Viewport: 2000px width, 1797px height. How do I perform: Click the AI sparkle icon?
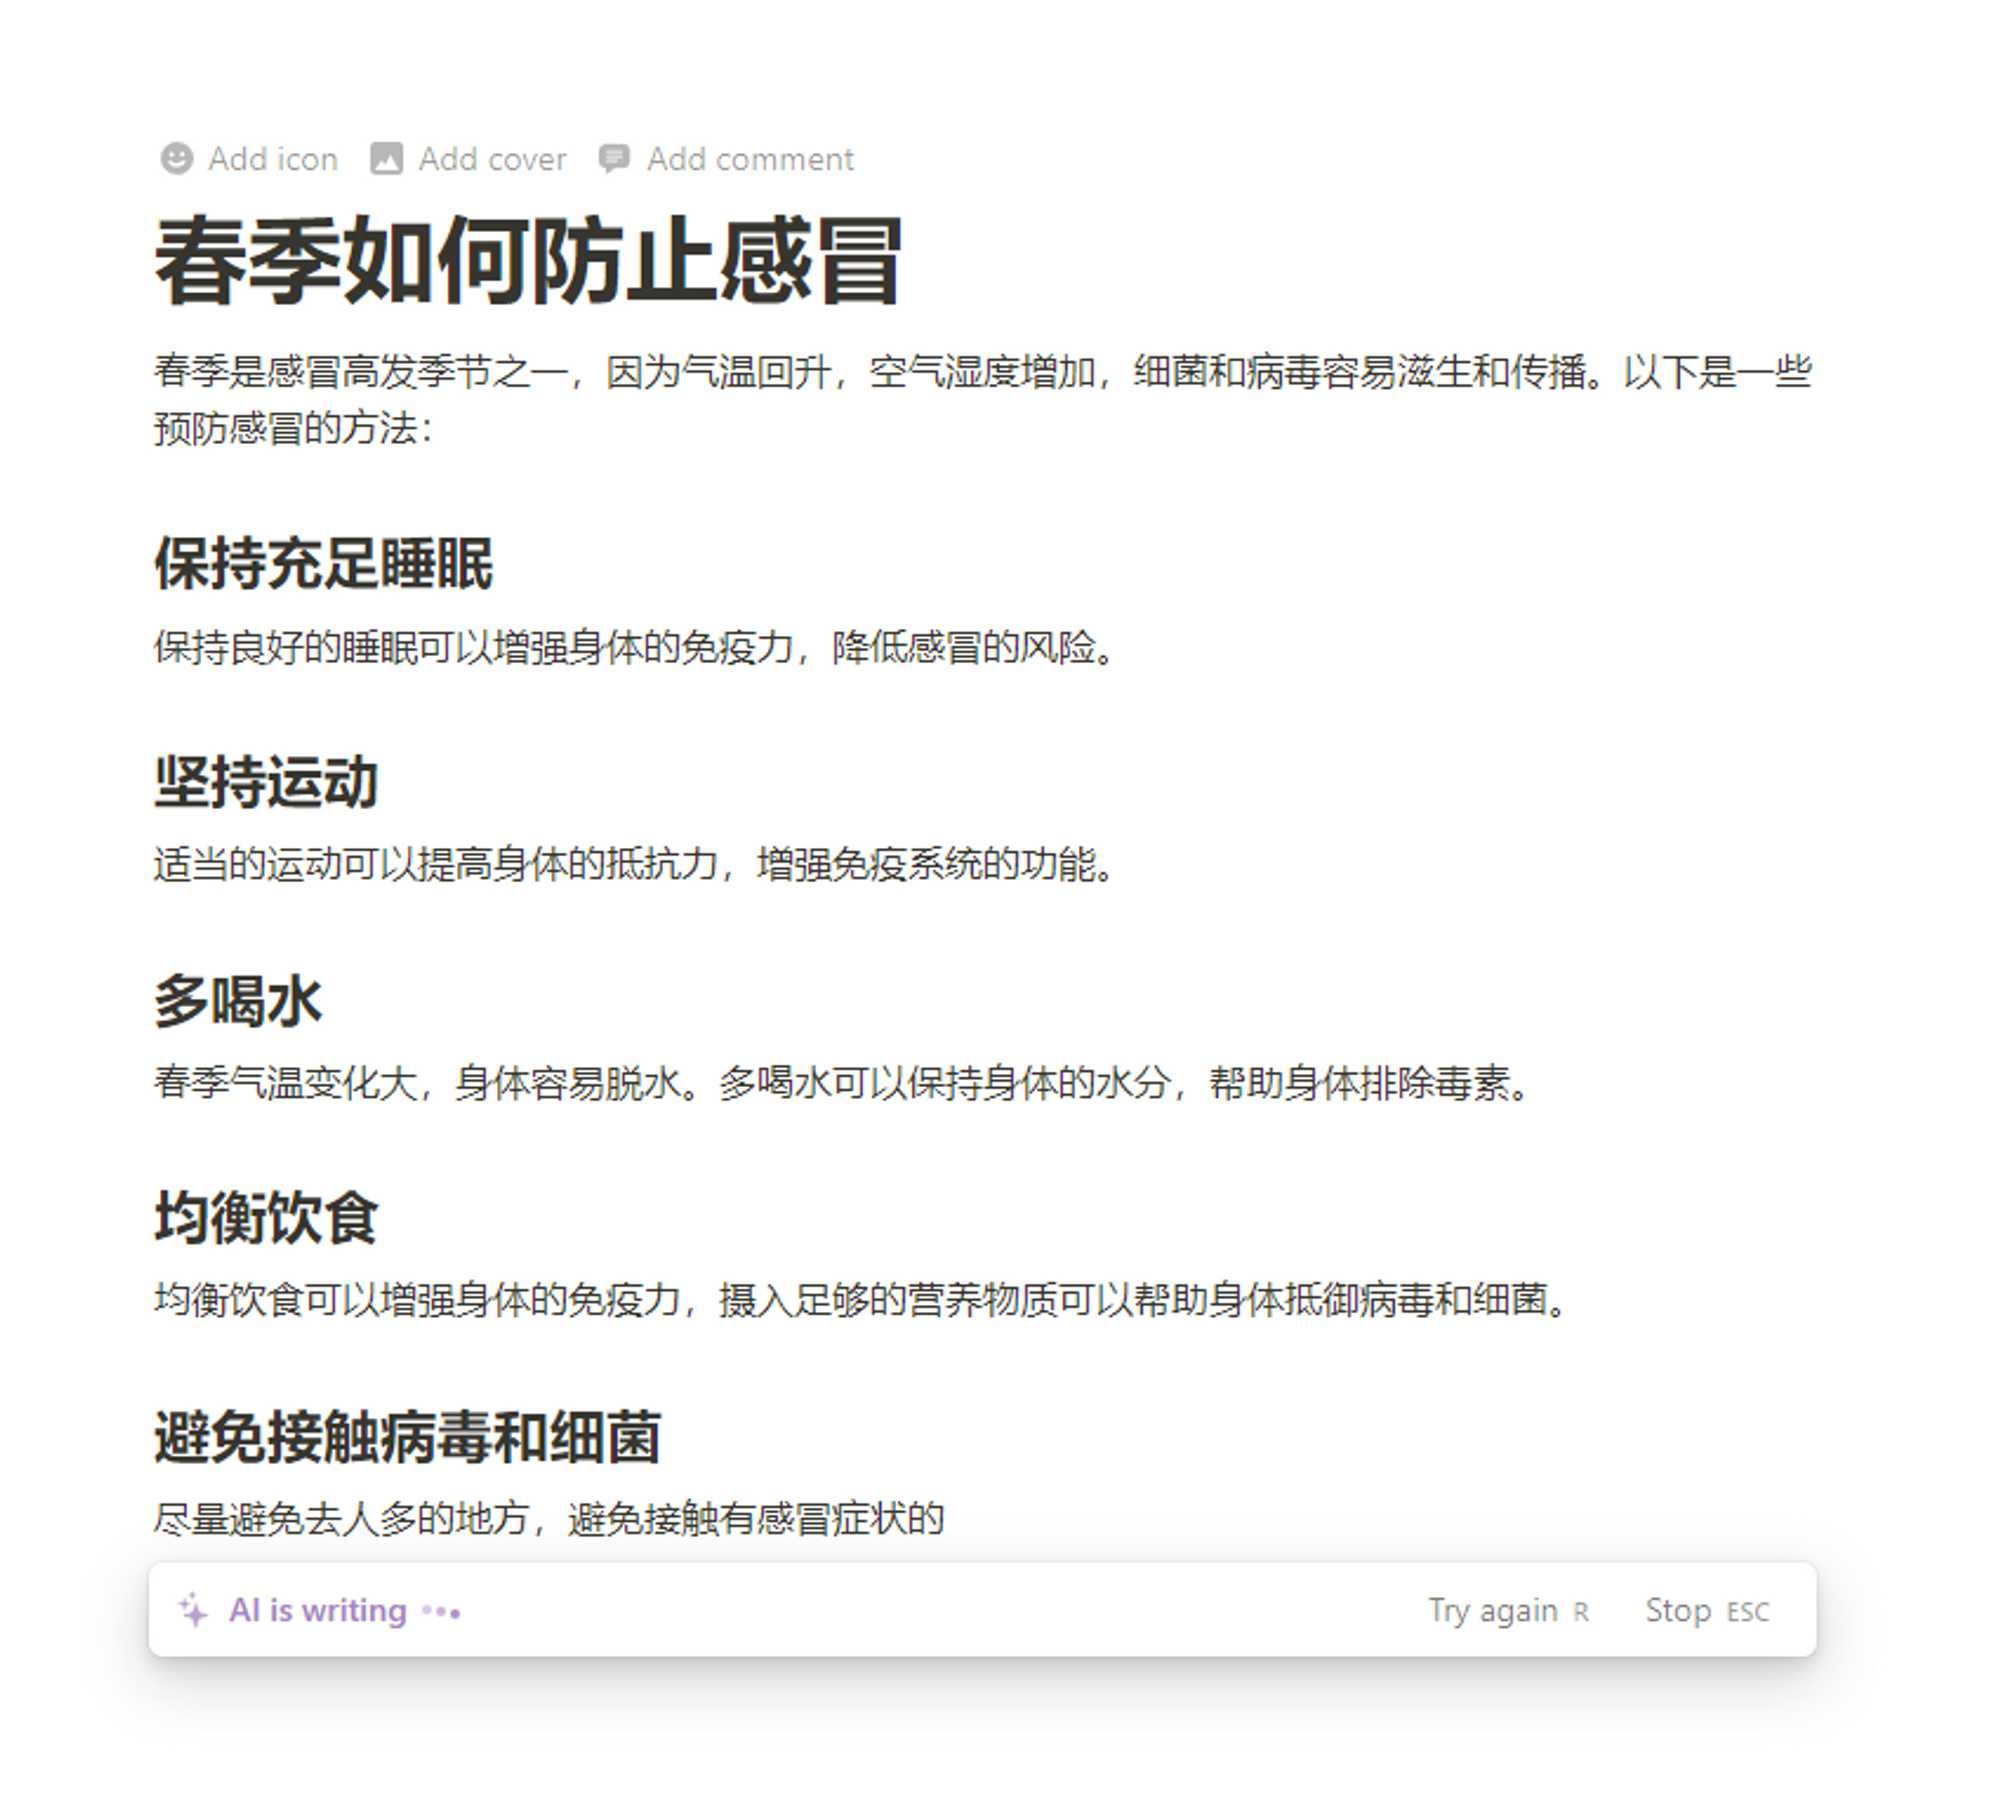pos(193,1611)
